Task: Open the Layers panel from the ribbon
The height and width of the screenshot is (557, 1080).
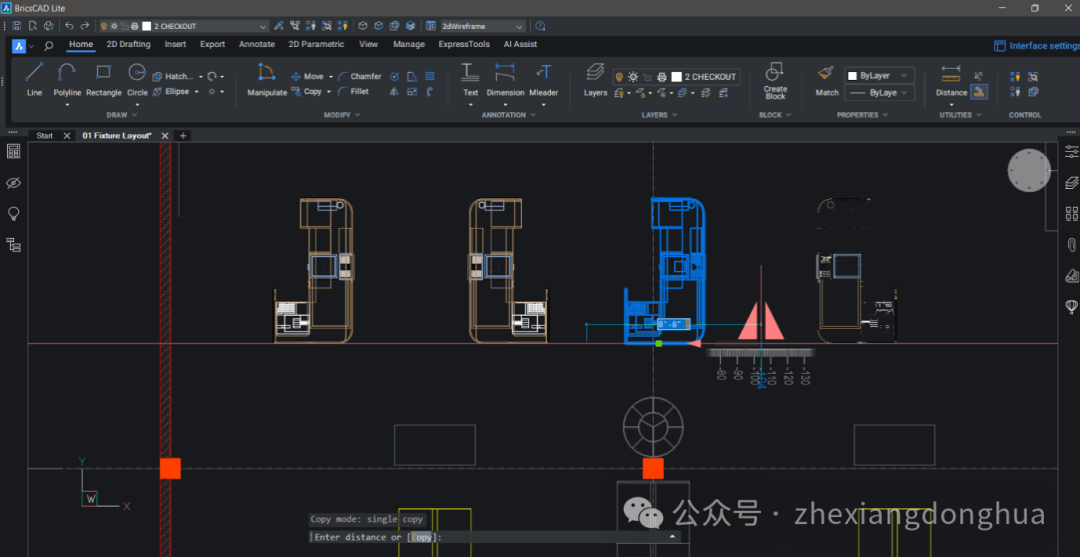Action: coord(595,78)
